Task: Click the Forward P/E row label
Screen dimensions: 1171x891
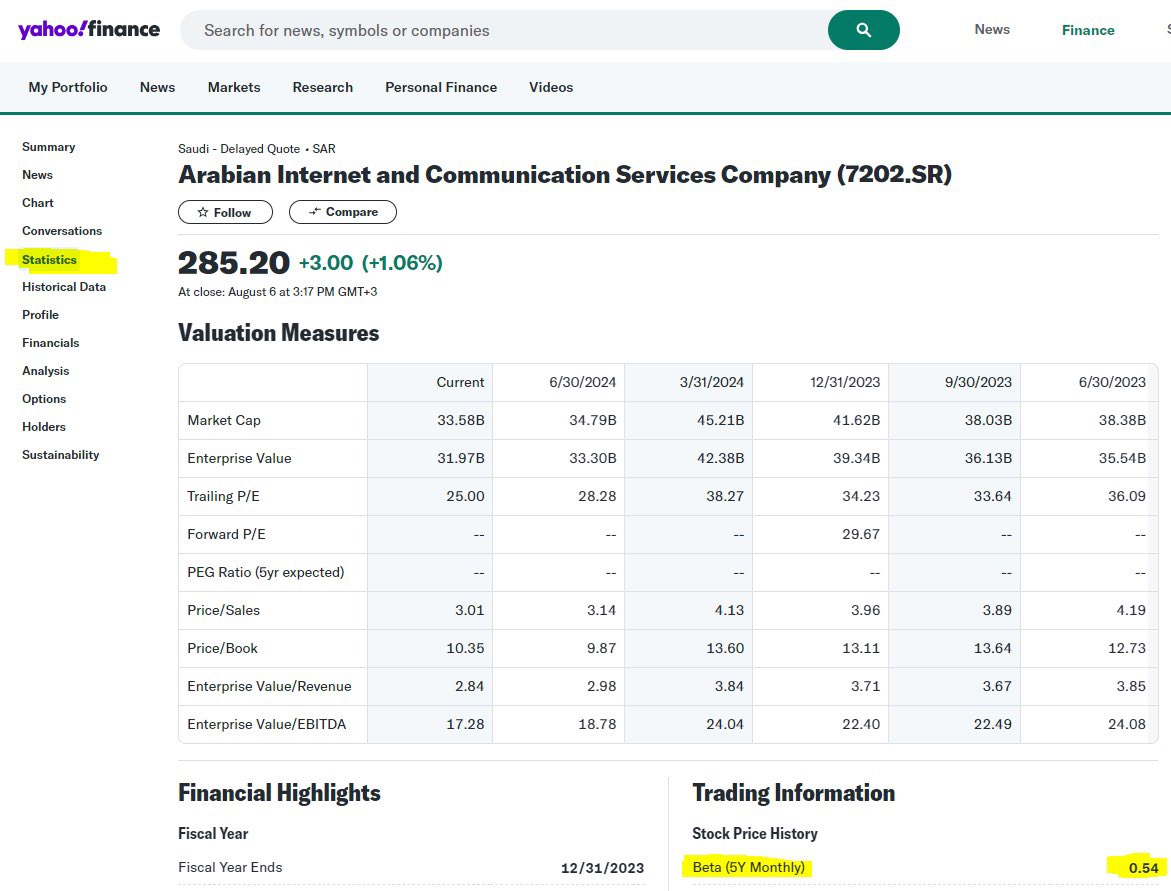Action: coord(226,535)
